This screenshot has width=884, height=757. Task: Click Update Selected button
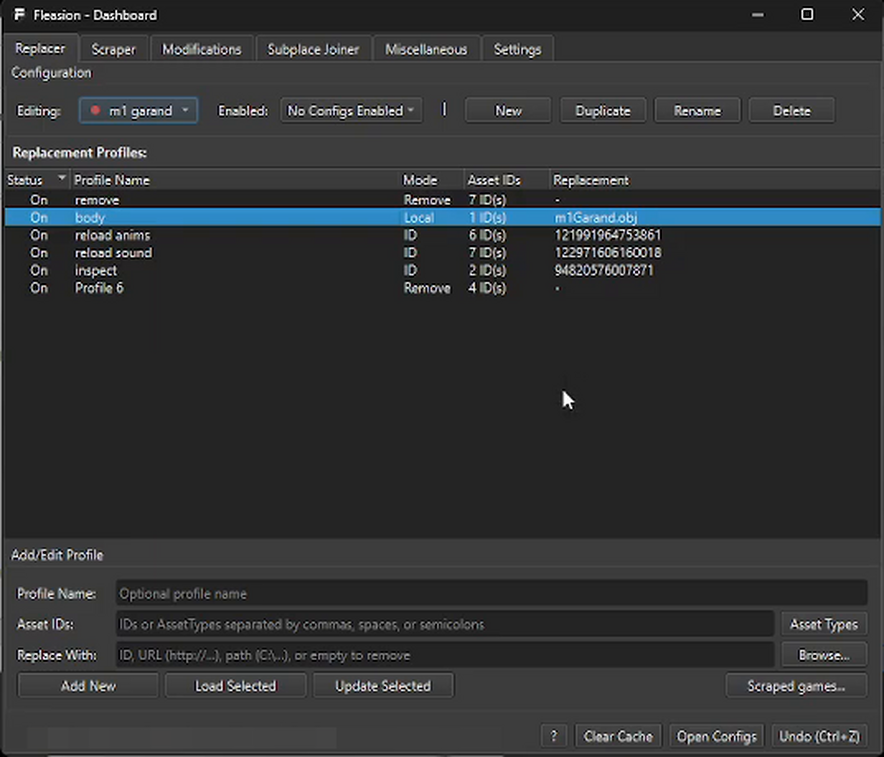[383, 686]
